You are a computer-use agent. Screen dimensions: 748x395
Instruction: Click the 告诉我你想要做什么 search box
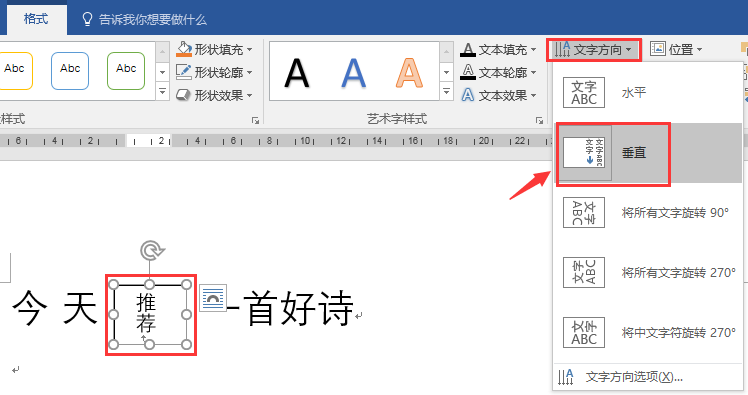pos(152,20)
